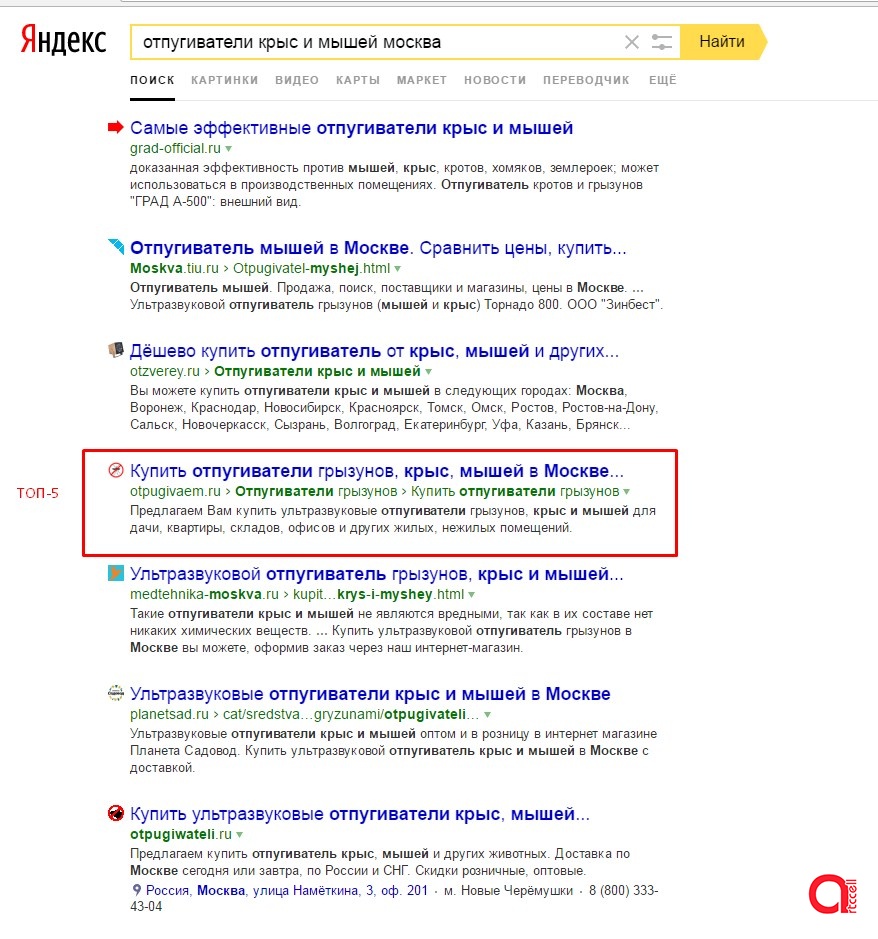Click the Moskva.tiu.ru domain link

coord(174,268)
